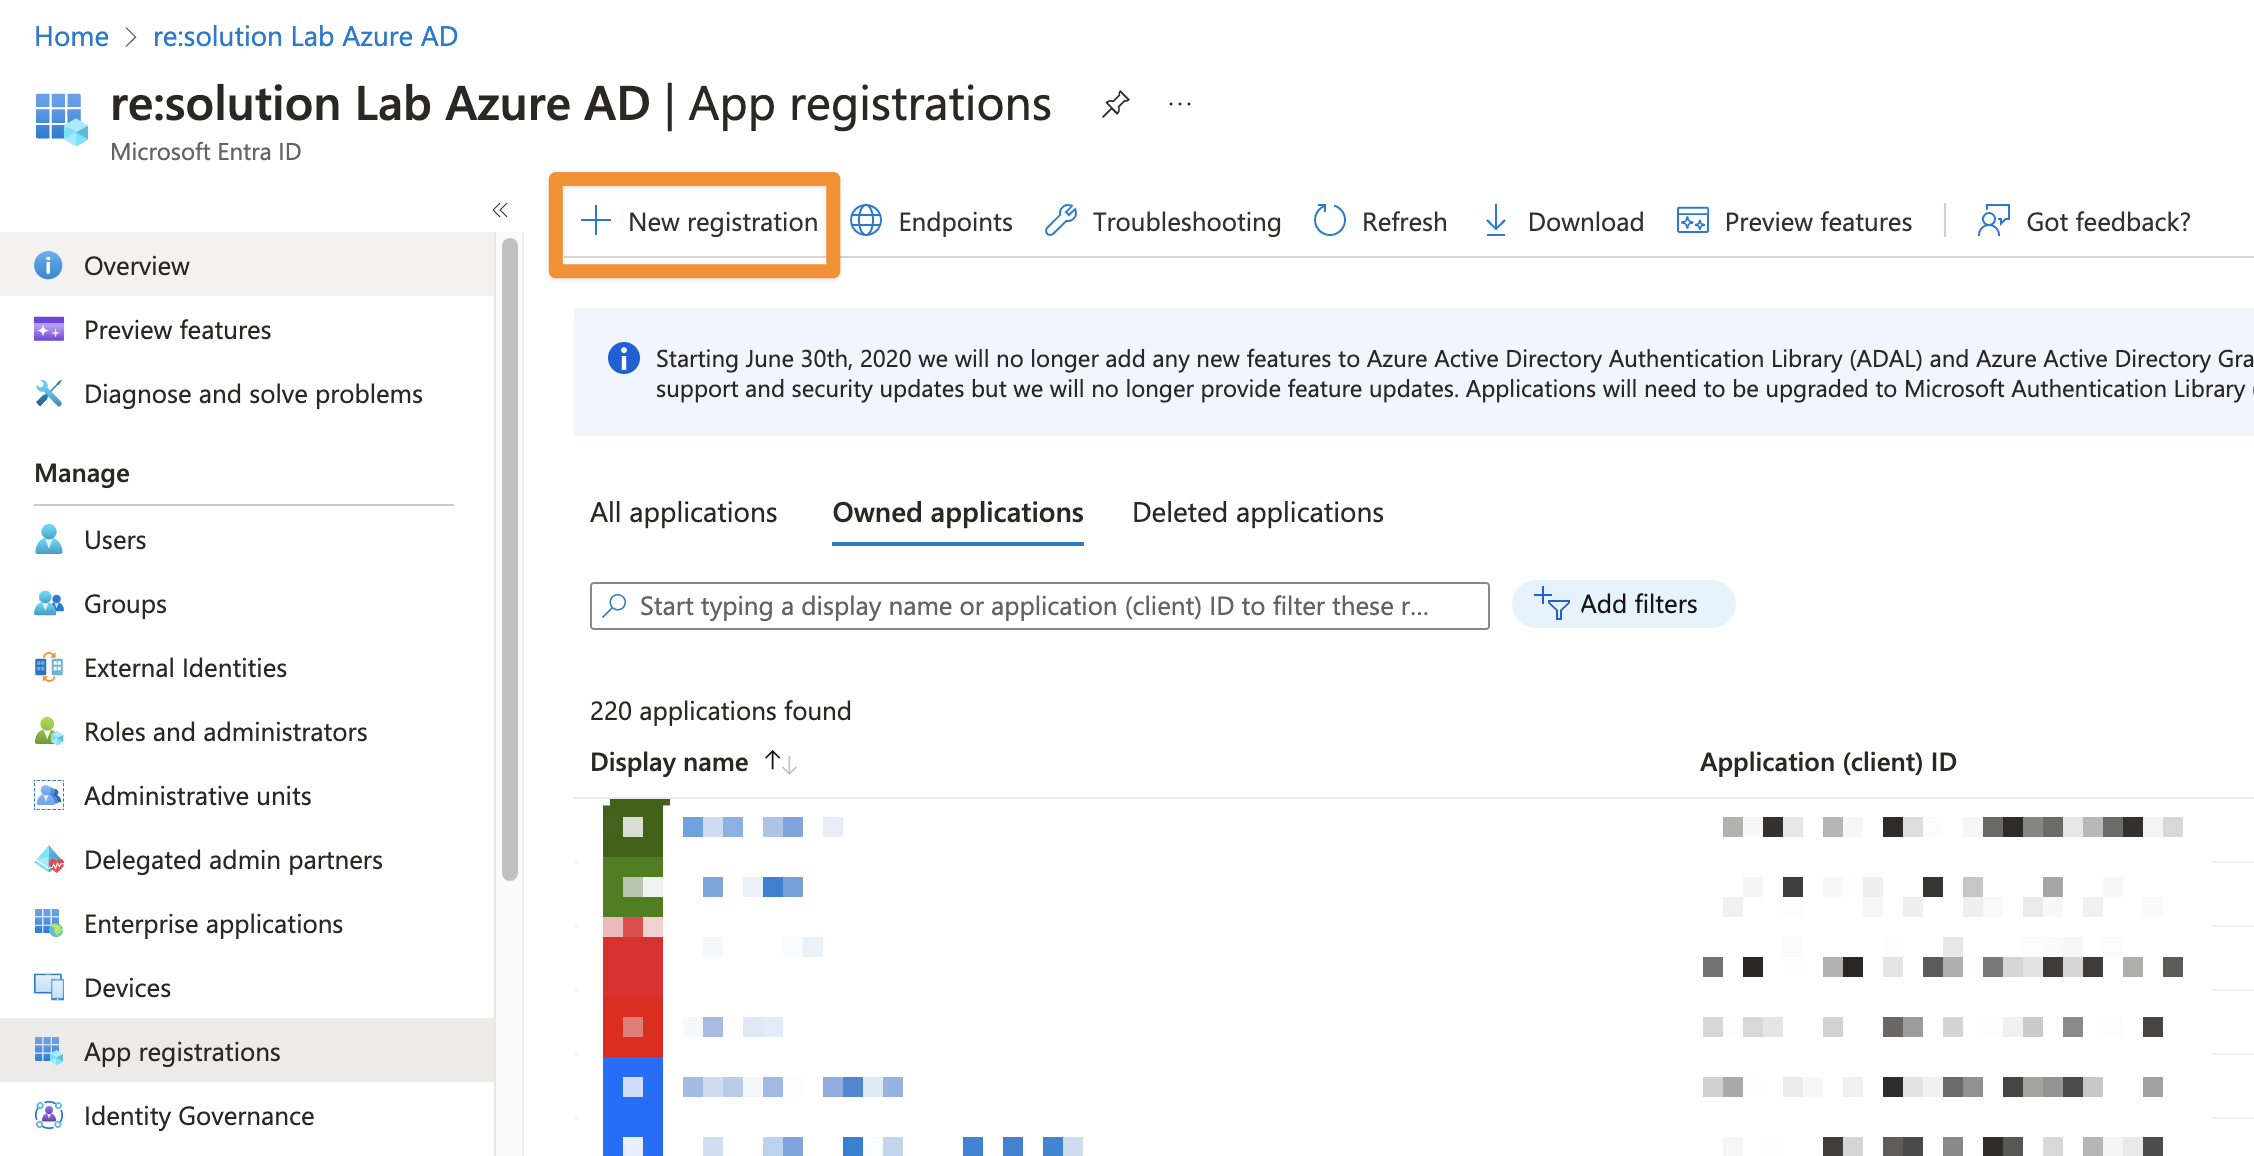Click the Add filters button
The image size is (2254, 1156).
(x=1623, y=604)
